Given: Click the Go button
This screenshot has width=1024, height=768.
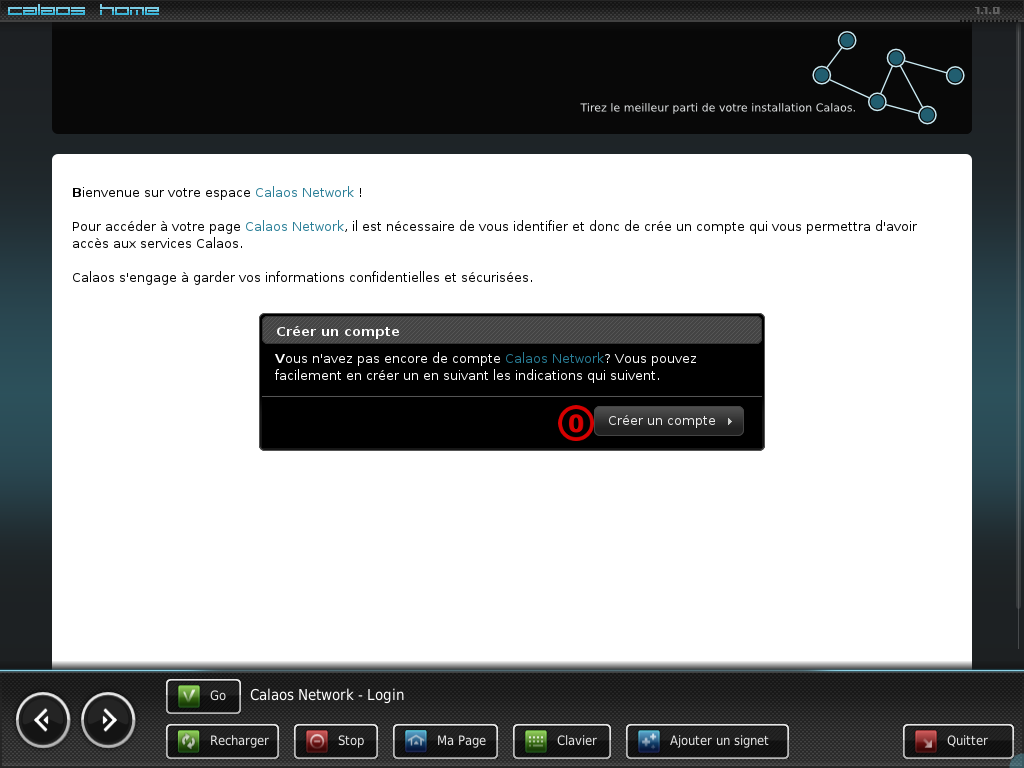Looking at the screenshot, I should click(203, 696).
